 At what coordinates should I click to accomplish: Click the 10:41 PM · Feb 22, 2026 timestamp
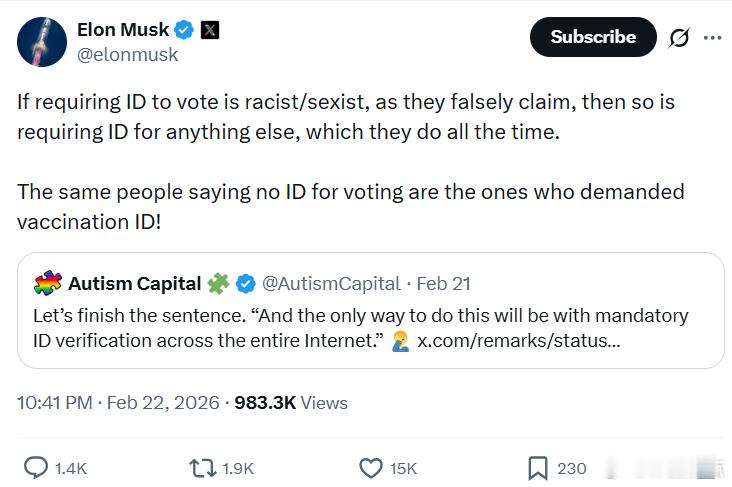119,403
